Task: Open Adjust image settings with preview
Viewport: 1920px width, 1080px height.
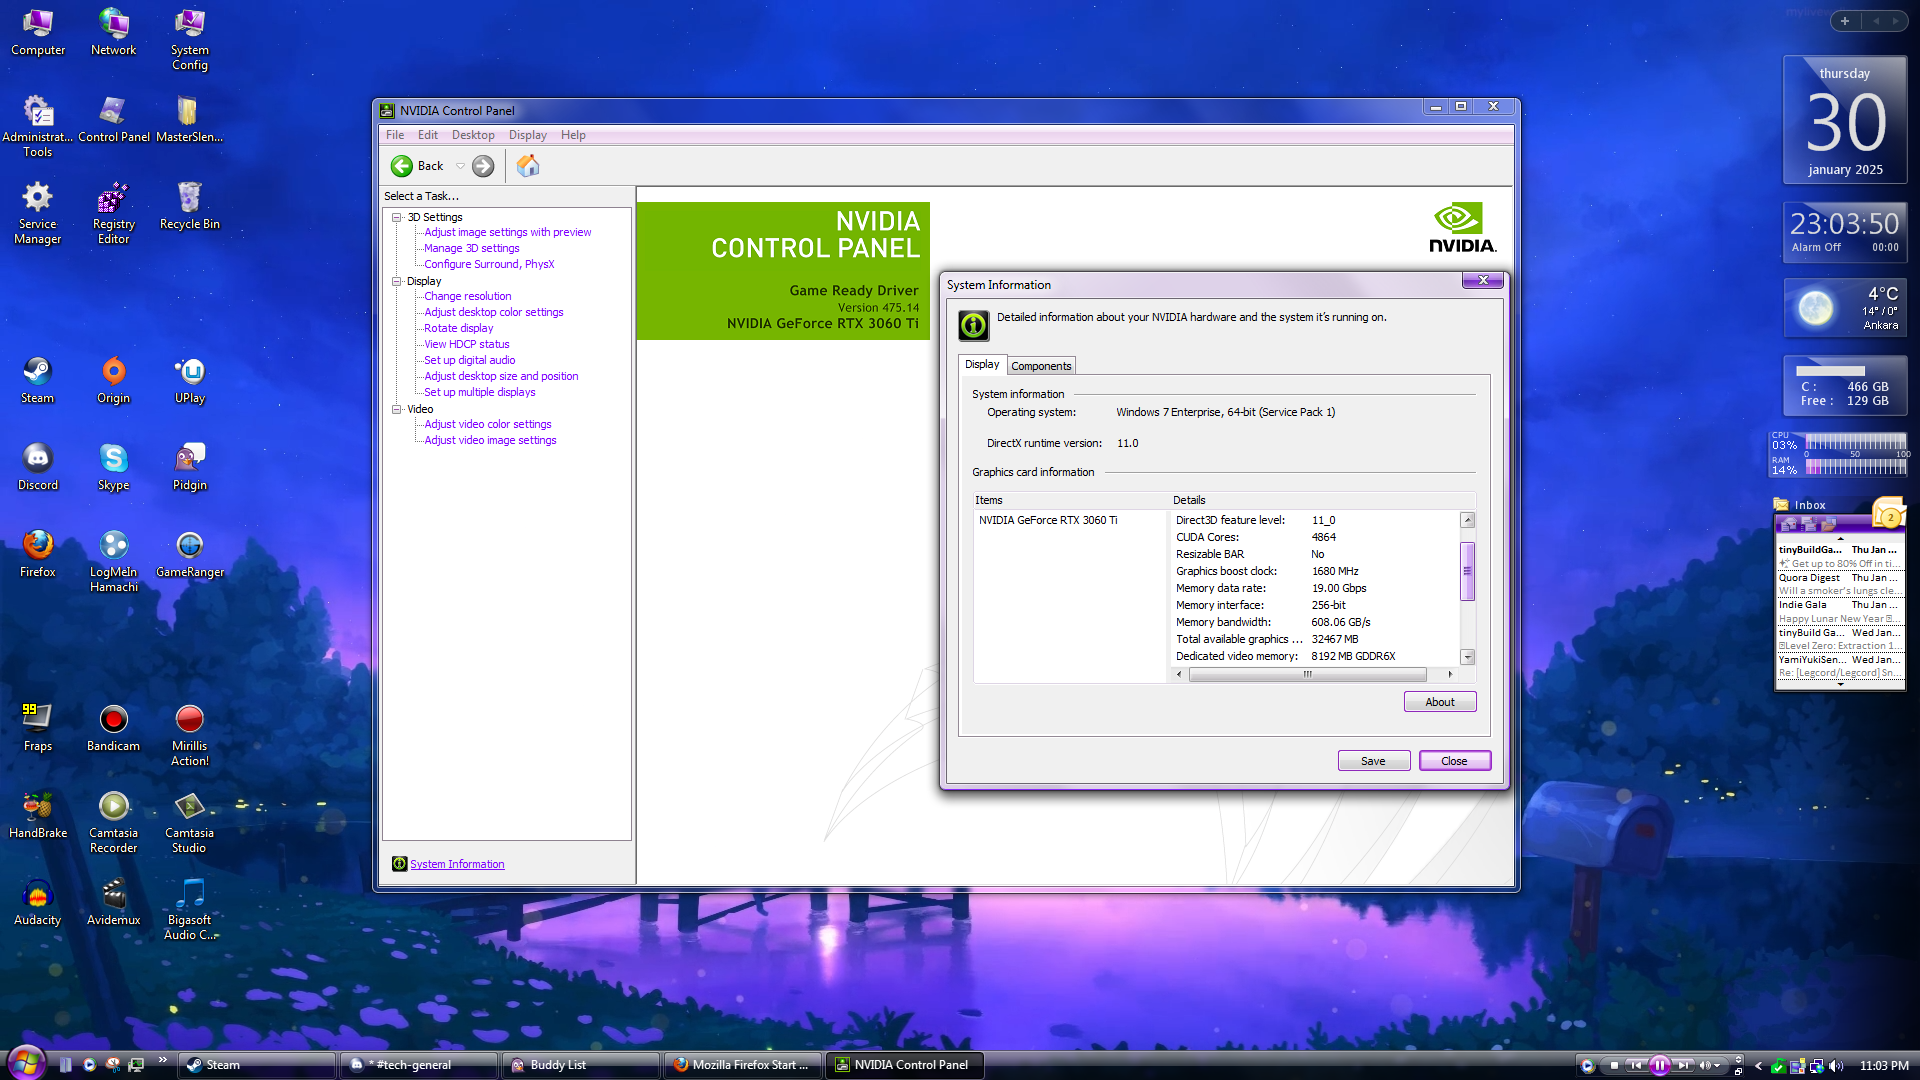Action: click(507, 232)
